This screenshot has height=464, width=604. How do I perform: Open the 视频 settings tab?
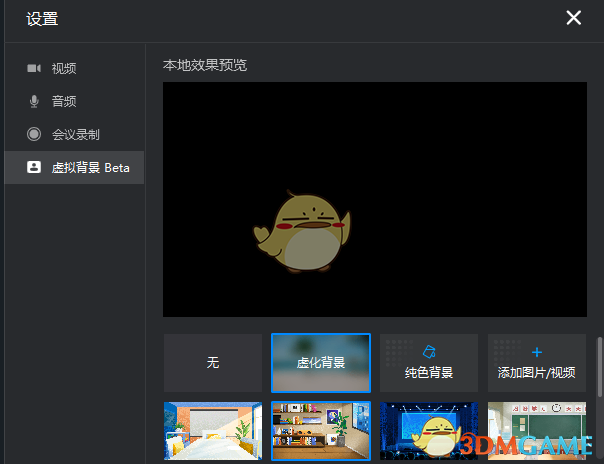pyautogui.click(x=64, y=68)
